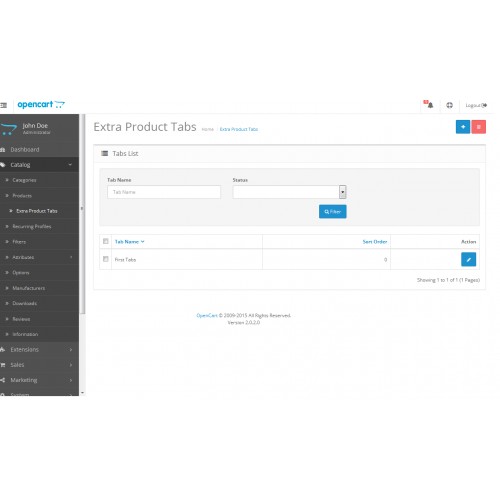The height and width of the screenshot is (500, 500).
Task: Expand the Marketing sidebar menu
Action: click(x=39, y=380)
